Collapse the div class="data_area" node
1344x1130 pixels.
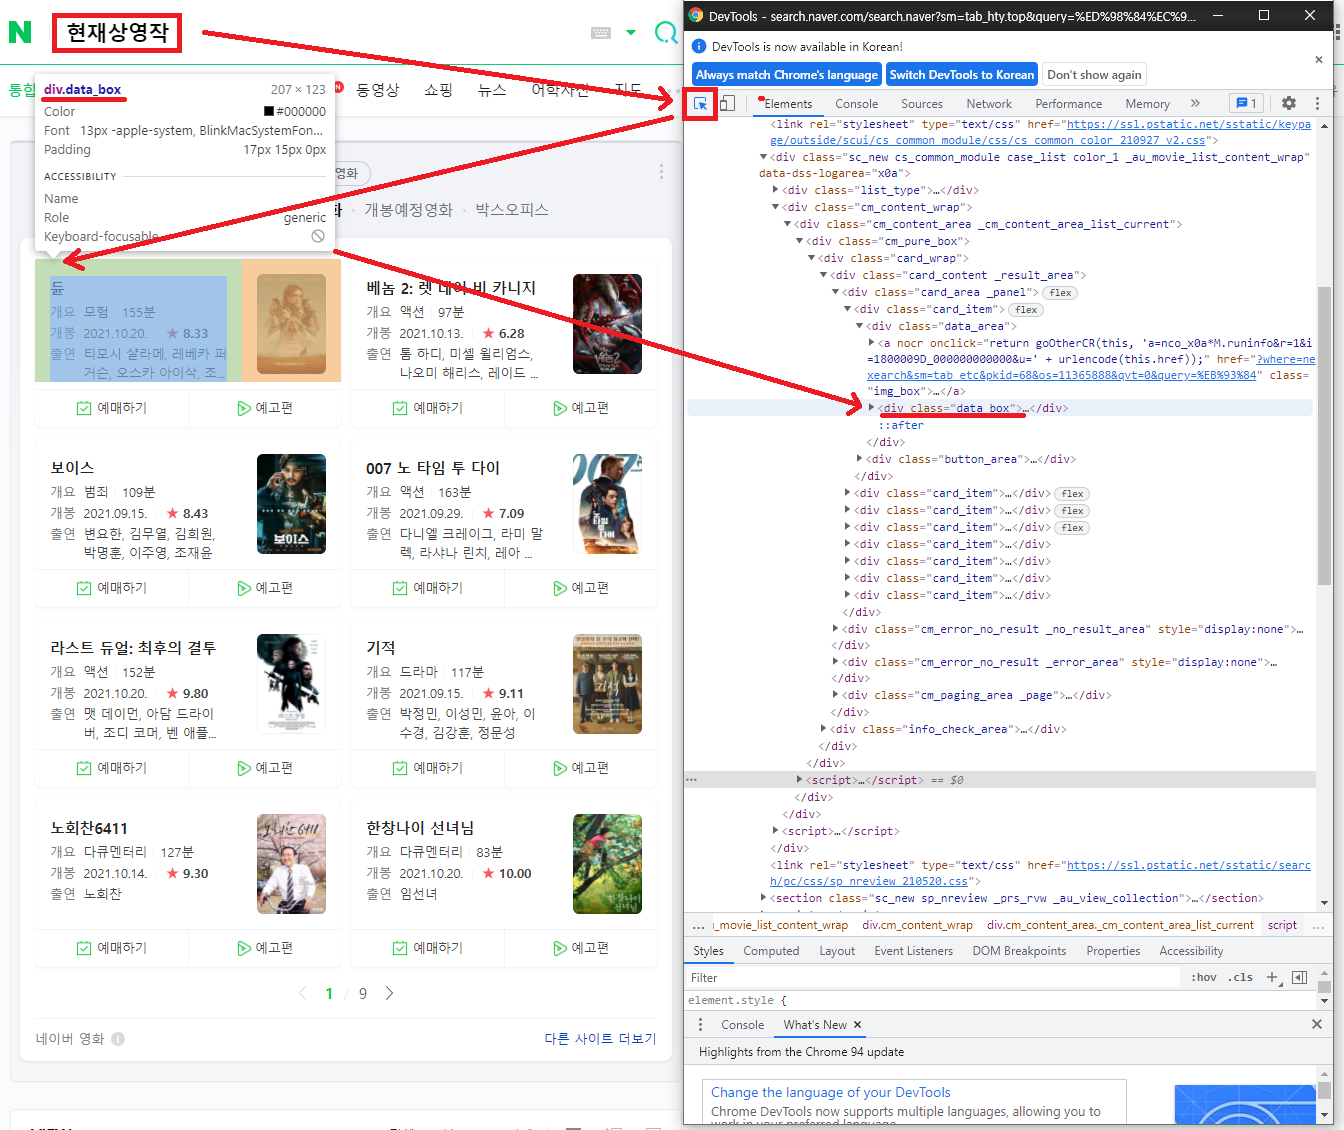[x=860, y=326]
